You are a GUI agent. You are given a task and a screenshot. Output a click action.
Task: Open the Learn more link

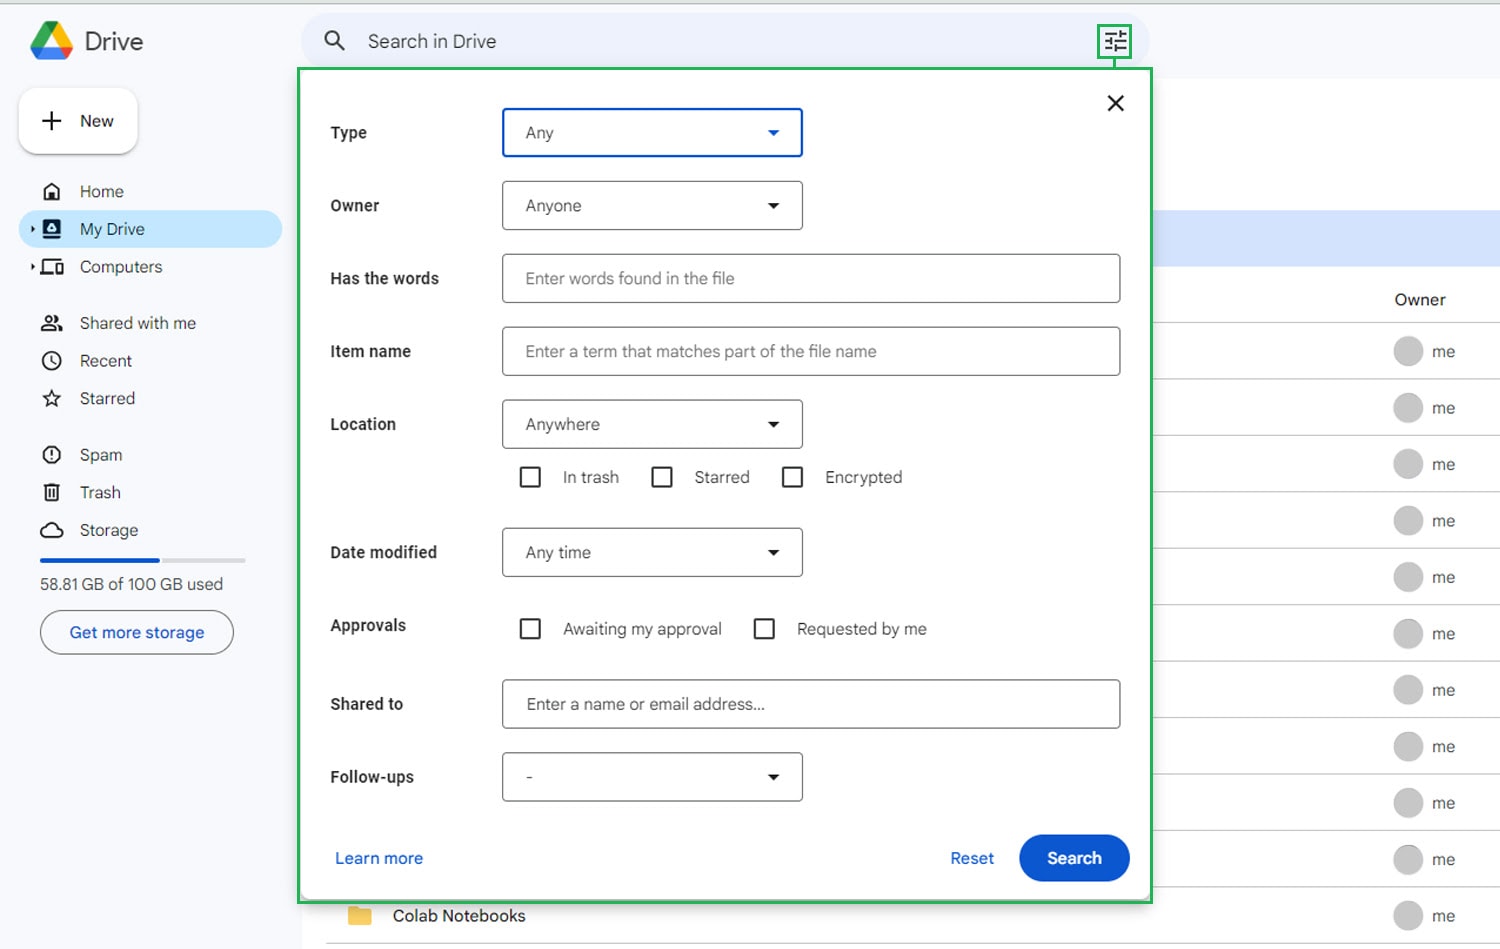[378, 858]
